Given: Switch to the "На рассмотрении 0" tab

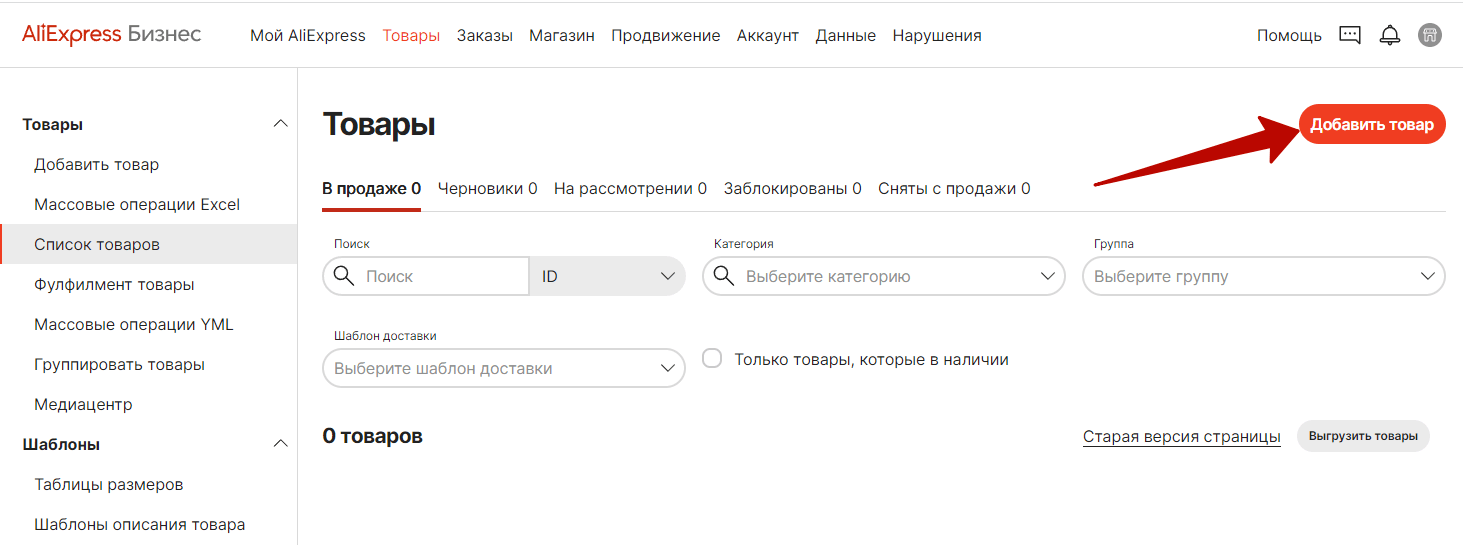Looking at the screenshot, I should 630,188.
